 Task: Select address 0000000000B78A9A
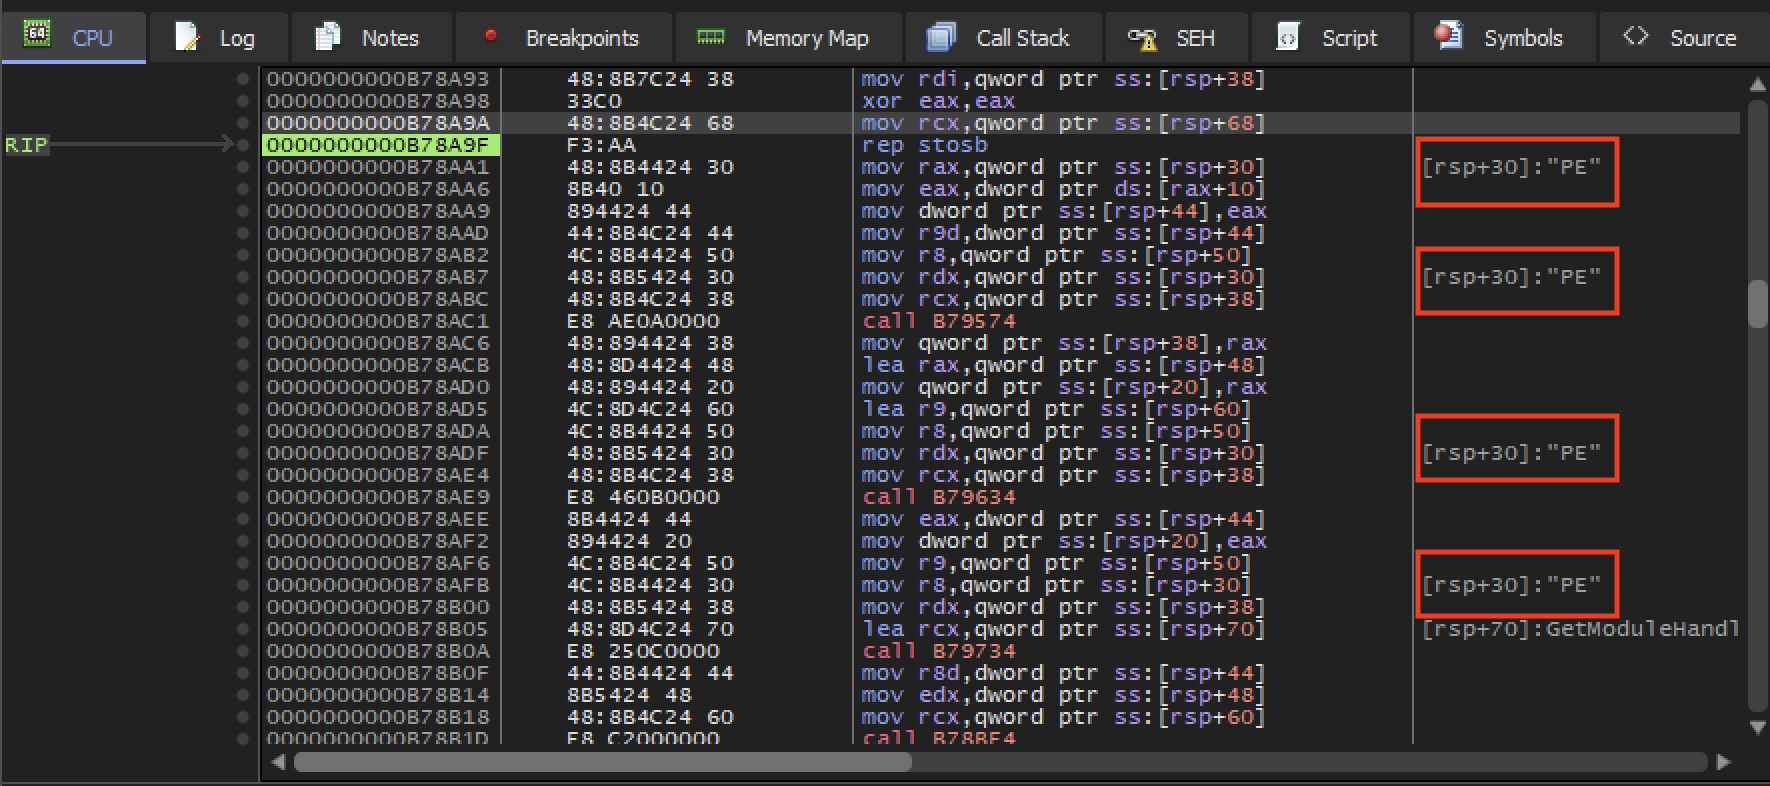(x=378, y=123)
